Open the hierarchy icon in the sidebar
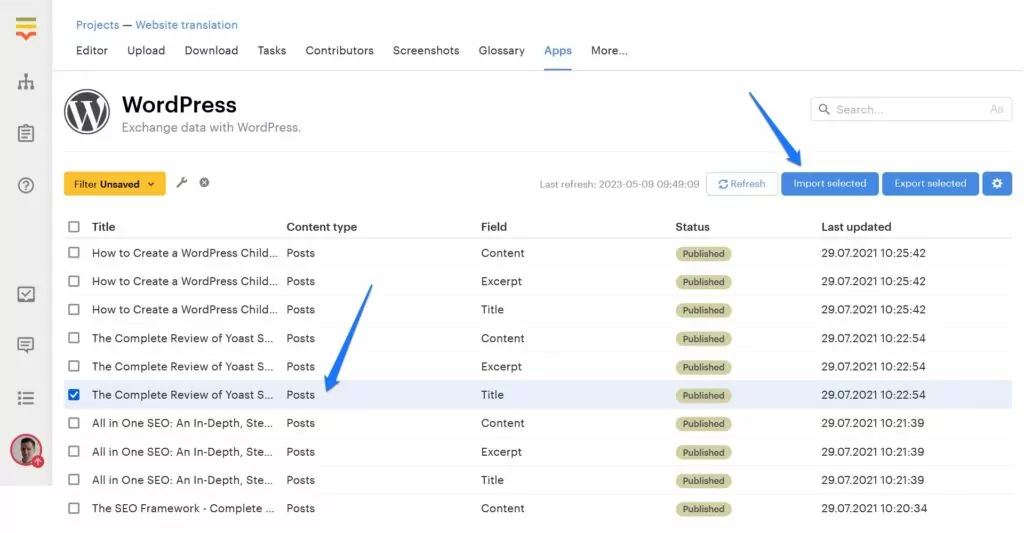Viewport: 1024px width, 533px height. [26, 82]
